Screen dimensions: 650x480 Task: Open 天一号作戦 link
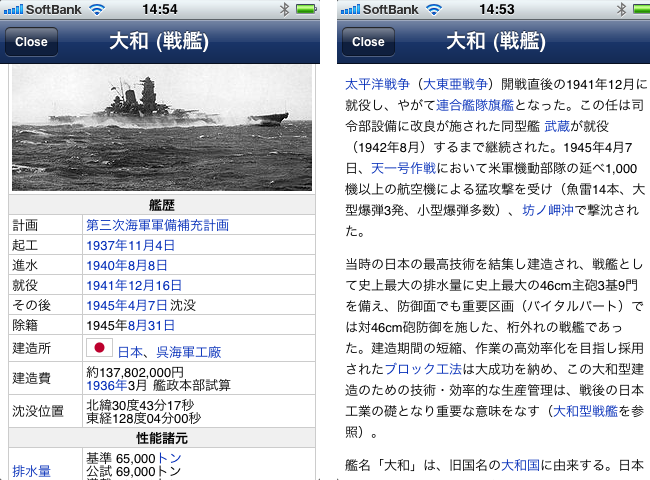pyautogui.click(x=403, y=168)
